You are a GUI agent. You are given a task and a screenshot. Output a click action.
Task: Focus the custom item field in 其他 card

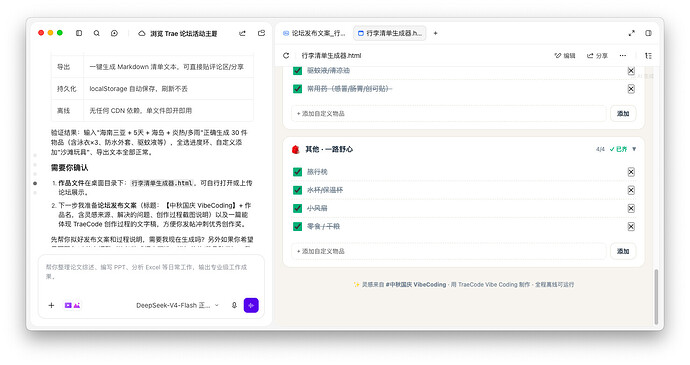448,251
